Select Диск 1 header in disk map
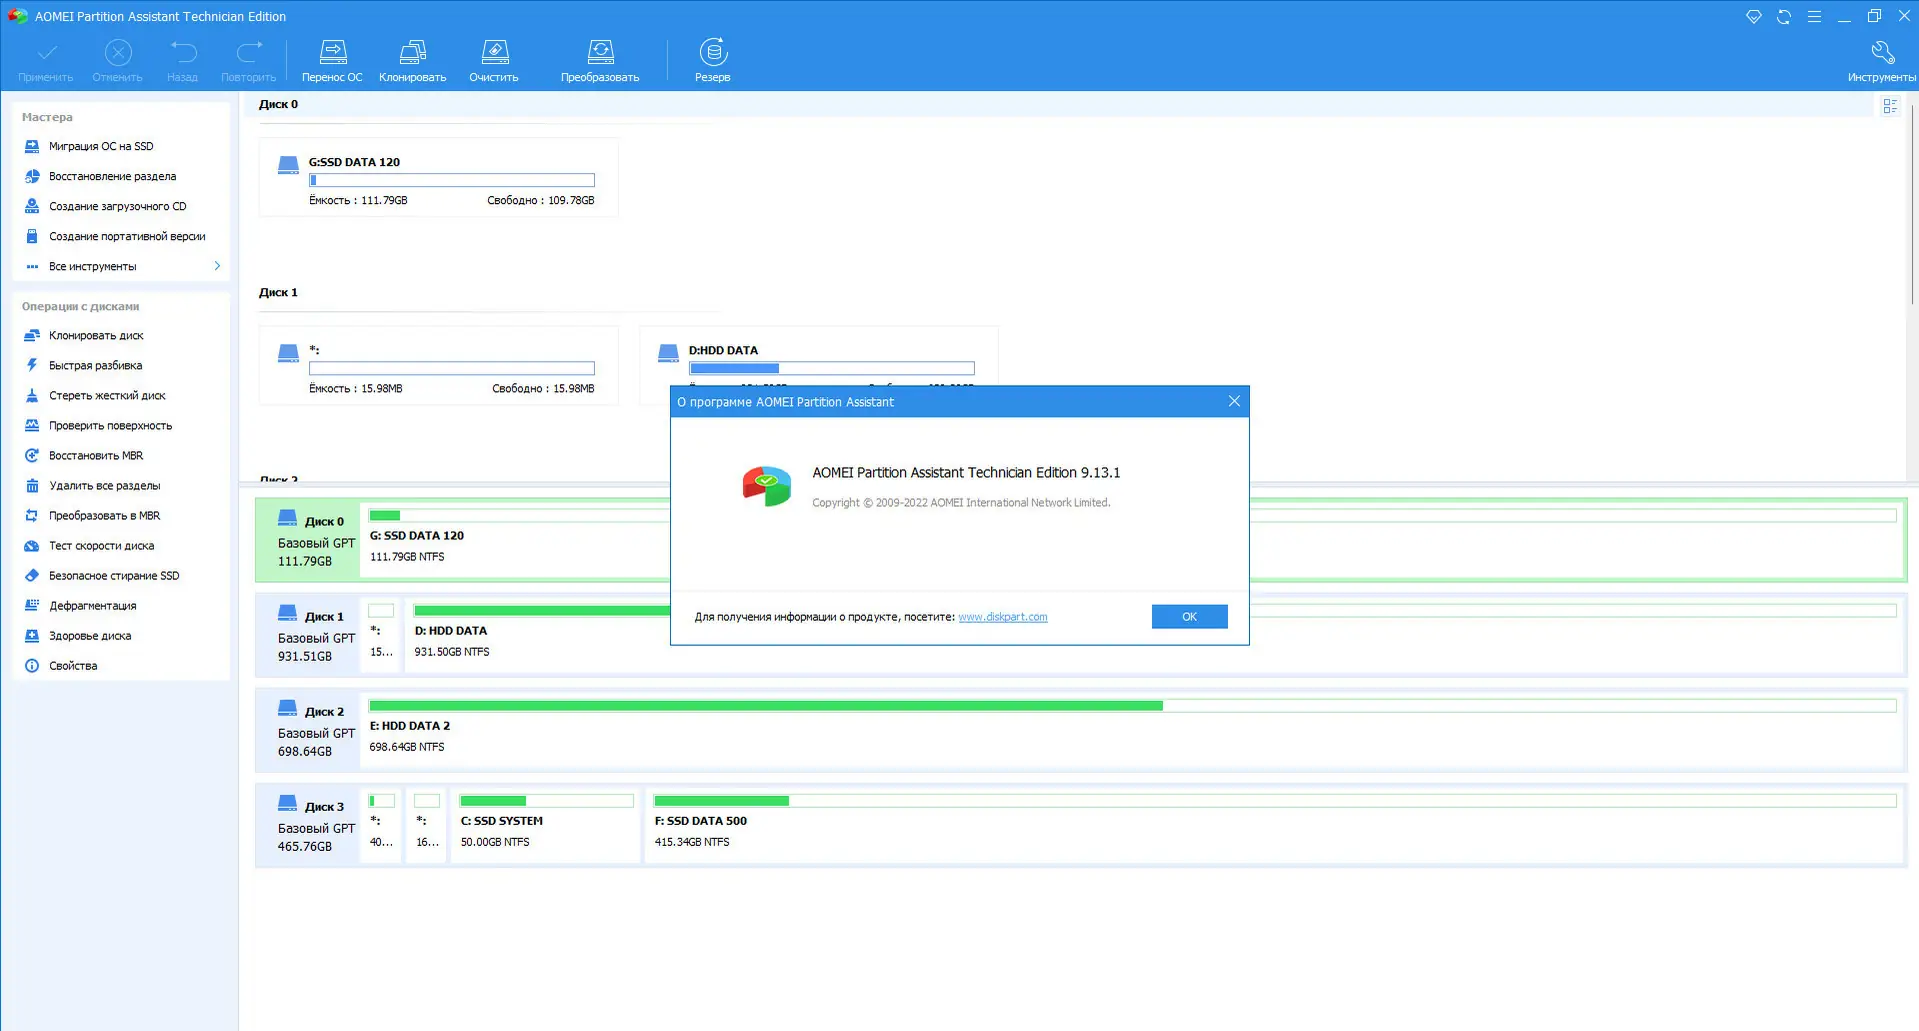Screen dimensions: 1919x1031 pyautogui.click(x=308, y=635)
